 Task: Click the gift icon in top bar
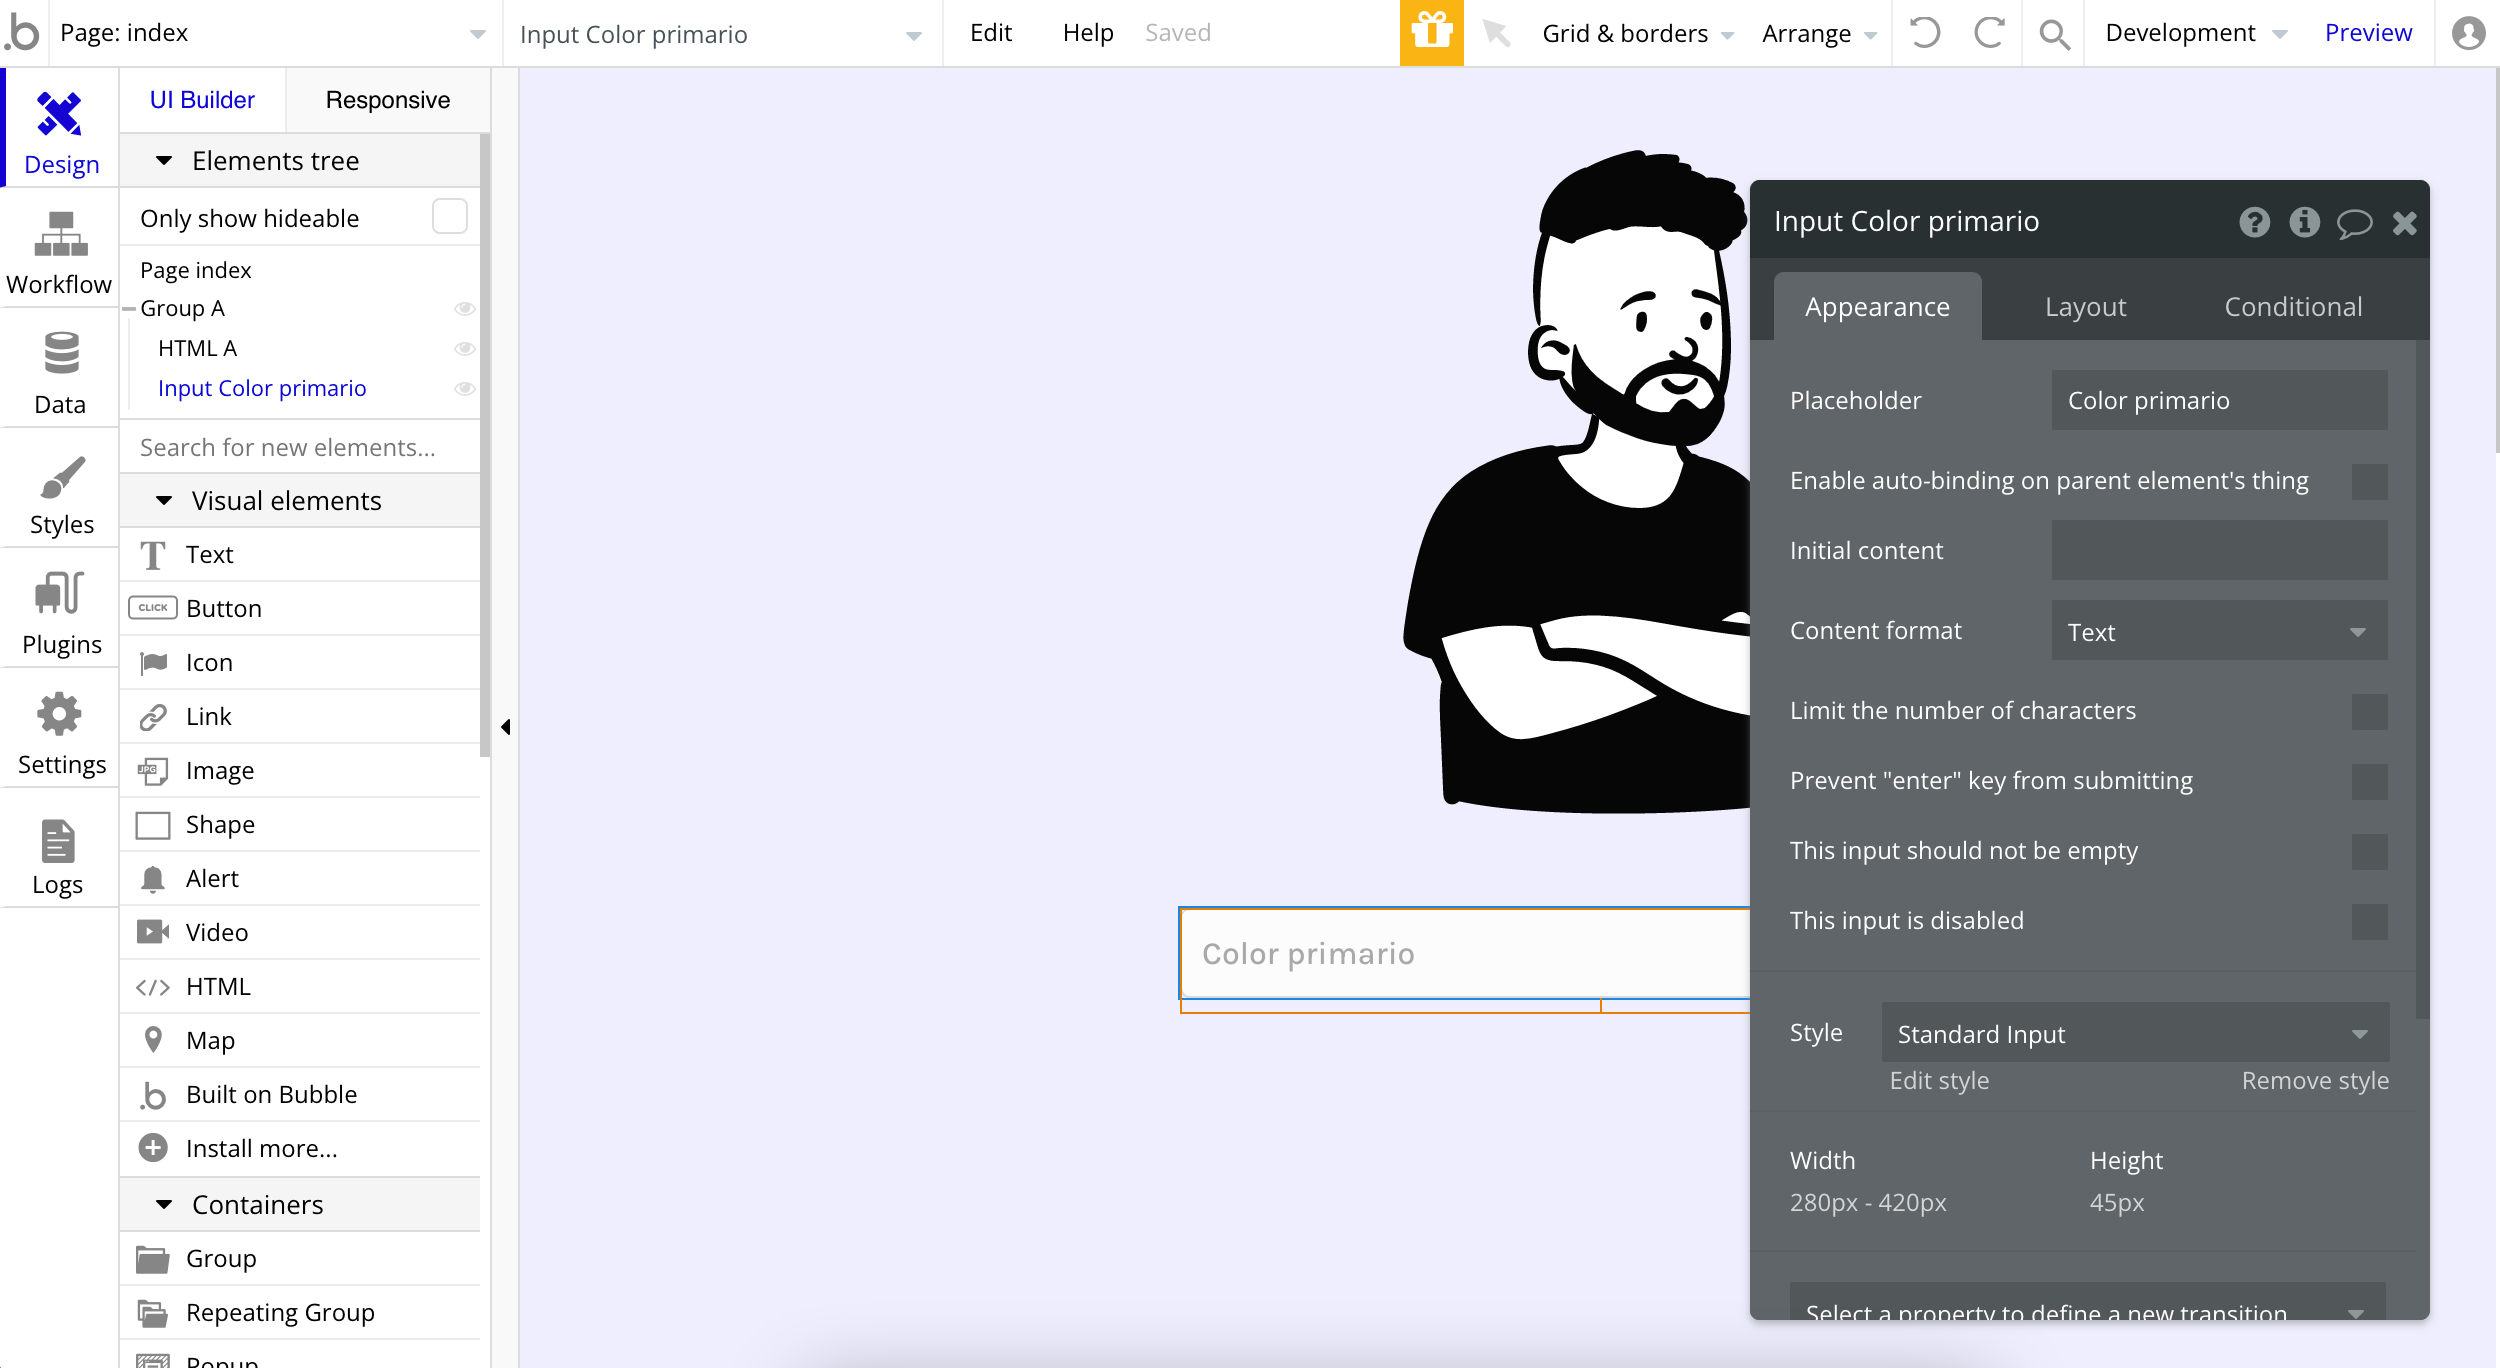coord(1431,33)
